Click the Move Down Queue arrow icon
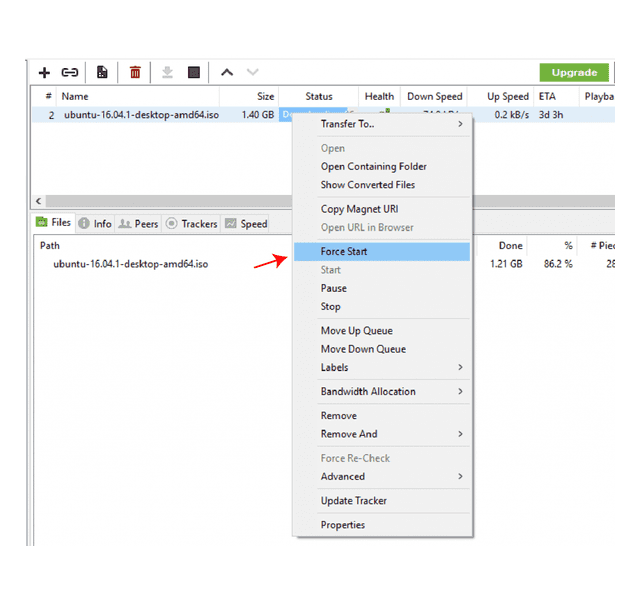The image size is (640, 600). tap(253, 72)
